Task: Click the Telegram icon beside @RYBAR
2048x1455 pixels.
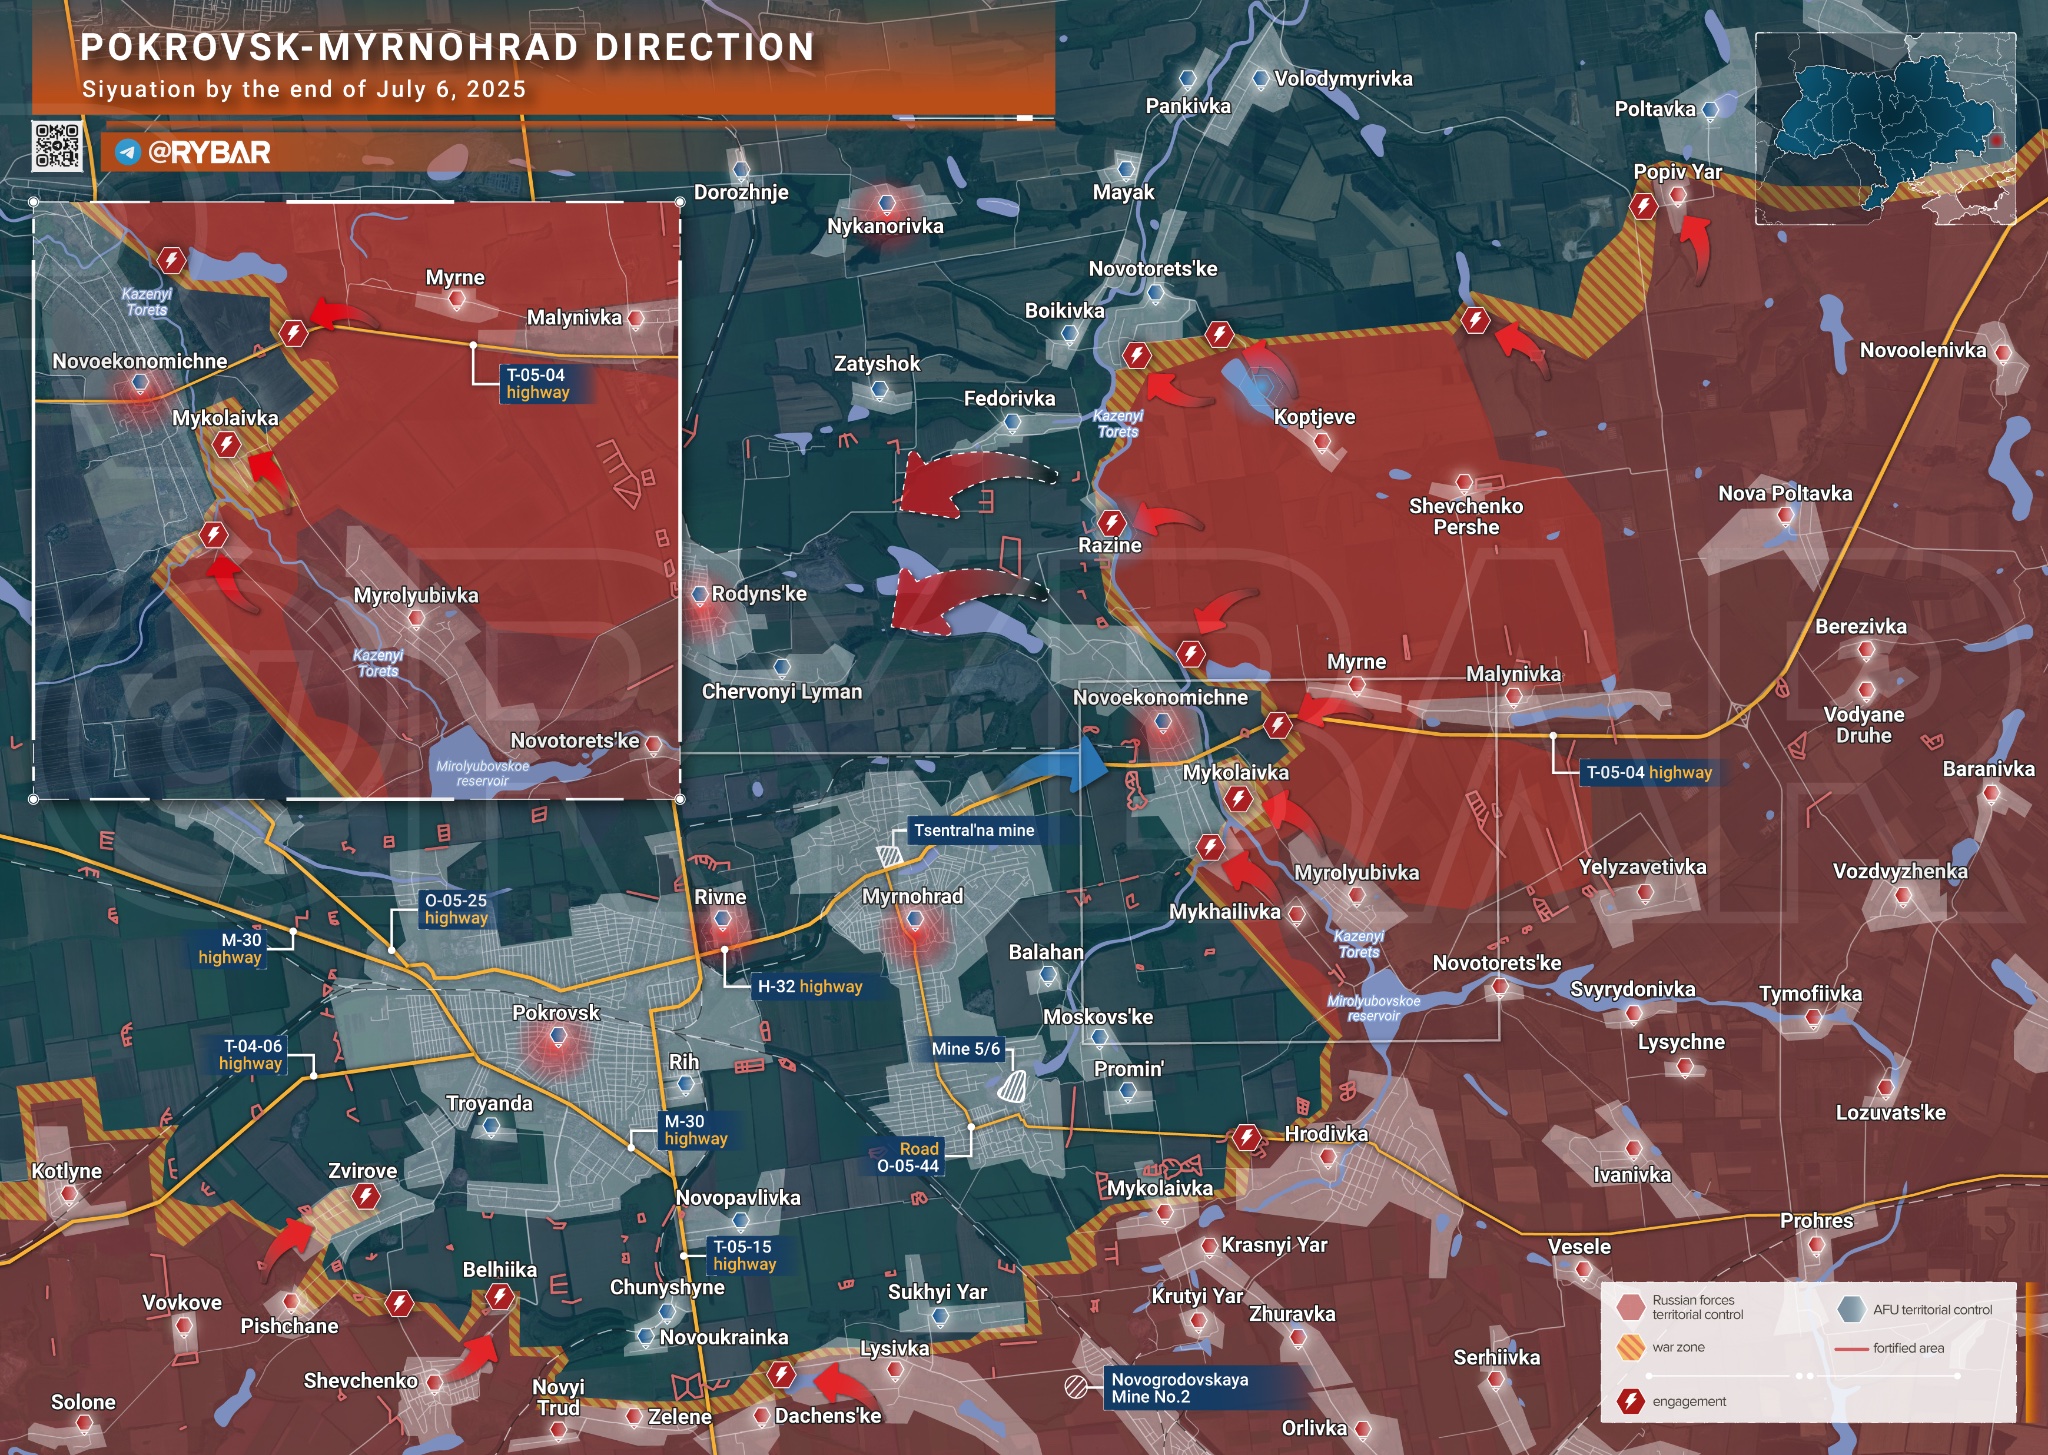Action: (127, 152)
